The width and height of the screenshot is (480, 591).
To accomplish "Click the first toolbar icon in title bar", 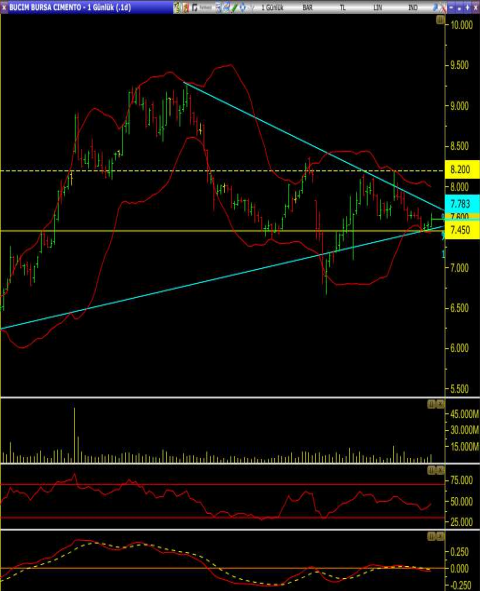I will [177, 7].
